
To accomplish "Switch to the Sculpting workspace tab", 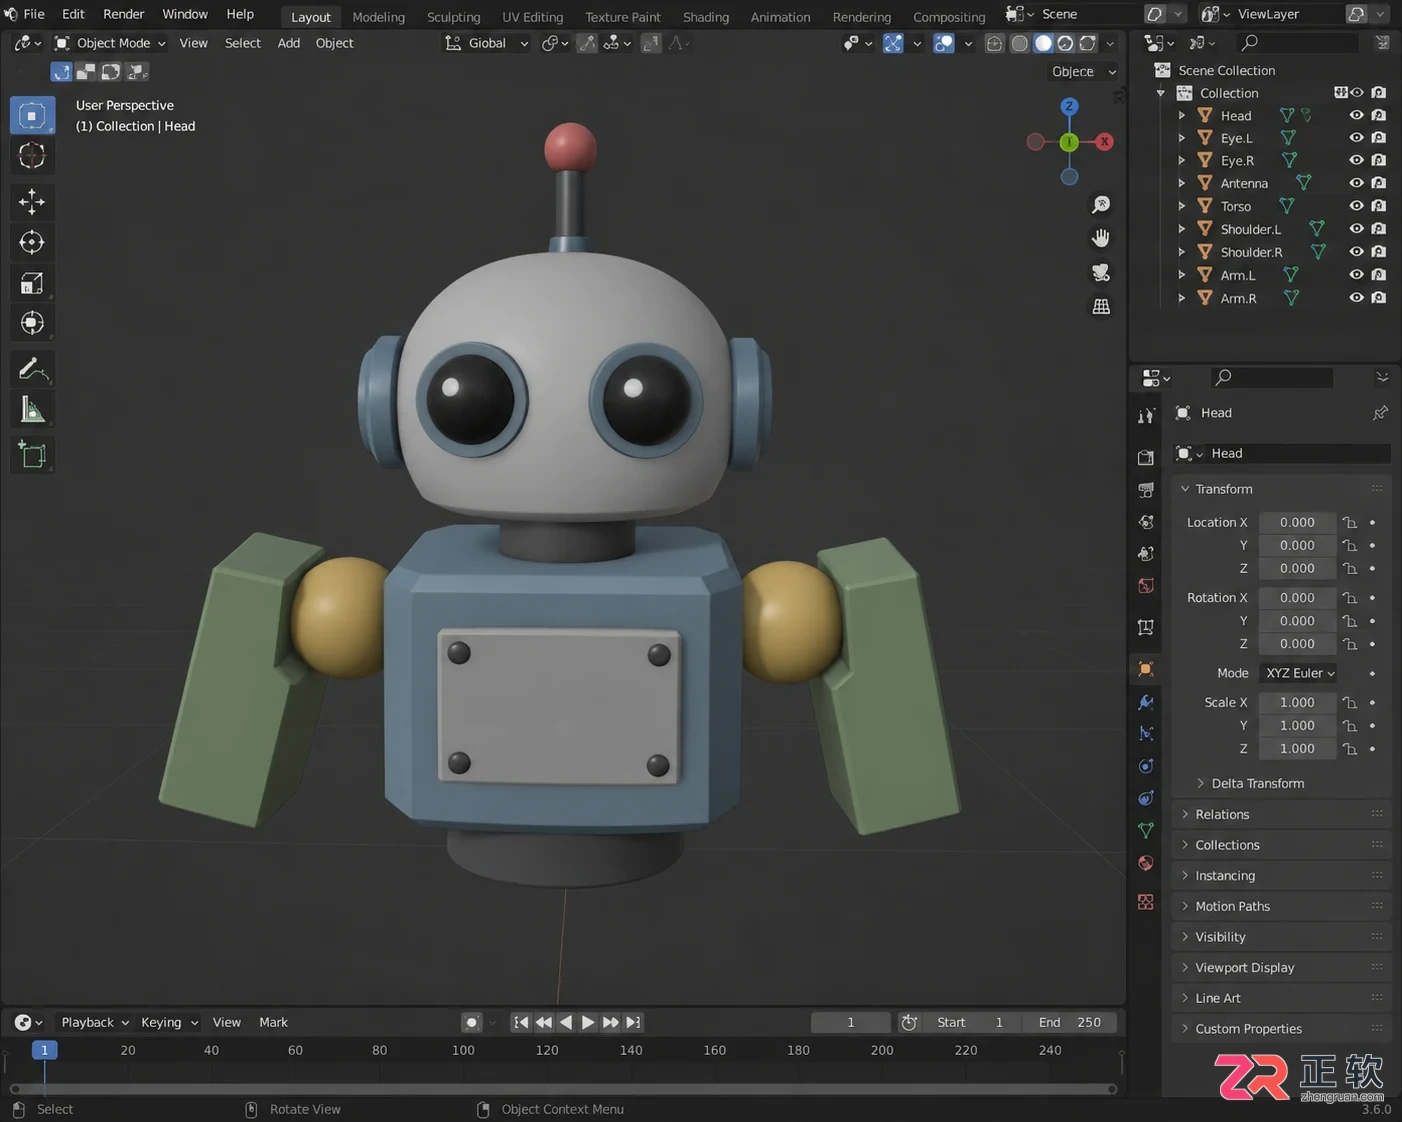I will point(453,17).
